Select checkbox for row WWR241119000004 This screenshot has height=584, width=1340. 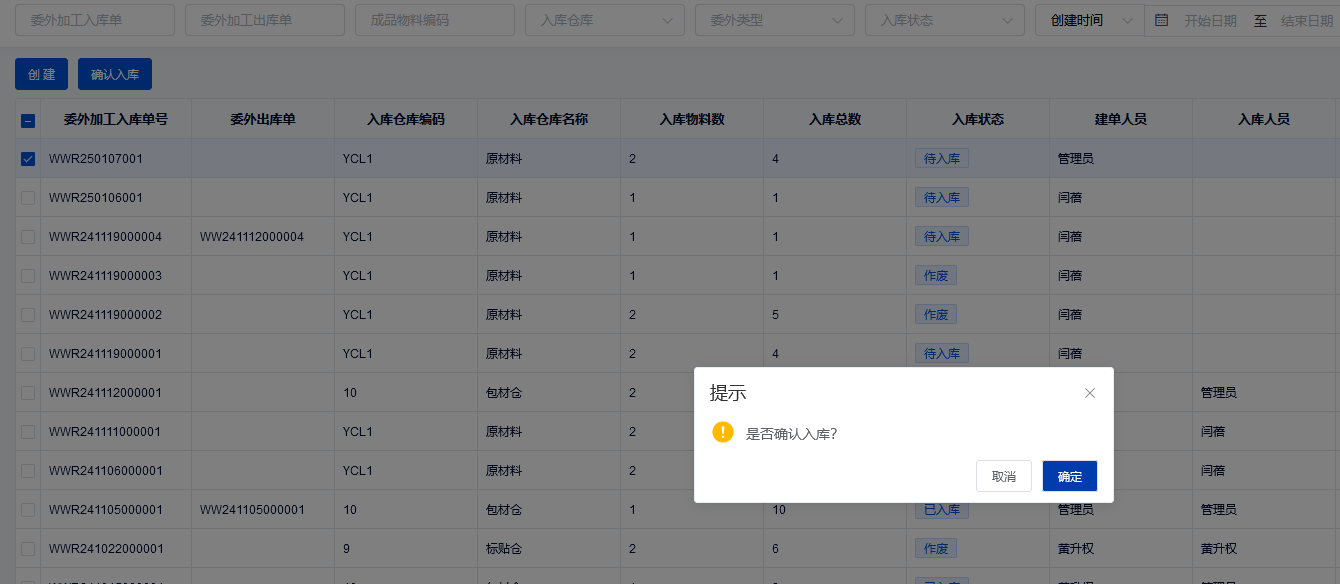pos(28,237)
